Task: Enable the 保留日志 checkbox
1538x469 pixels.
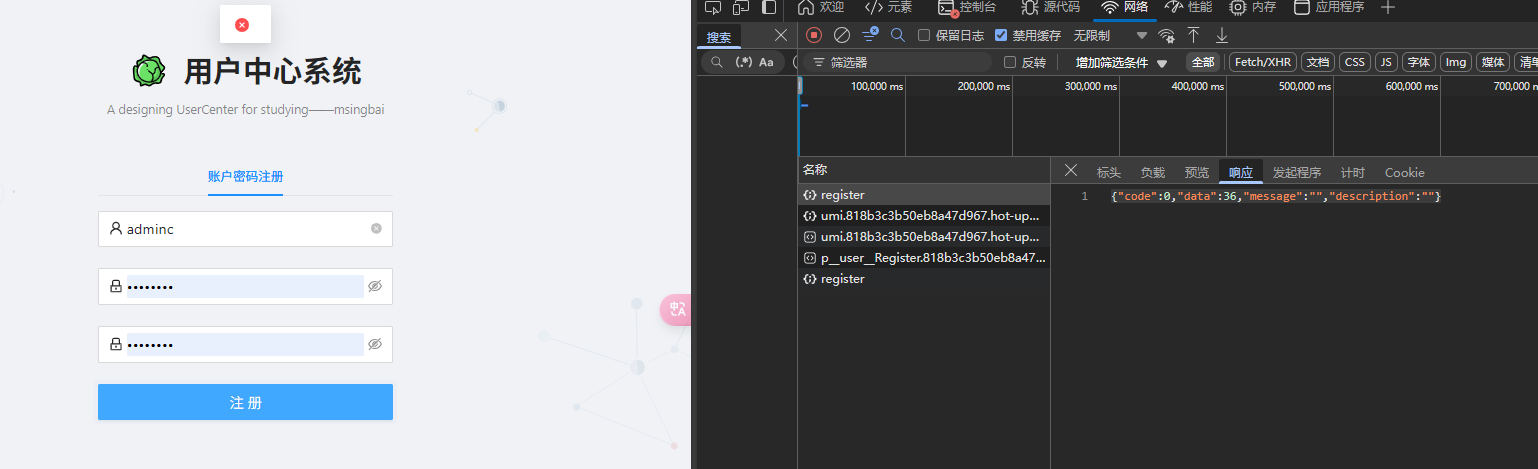Action: pyautogui.click(x=924, y=35)
